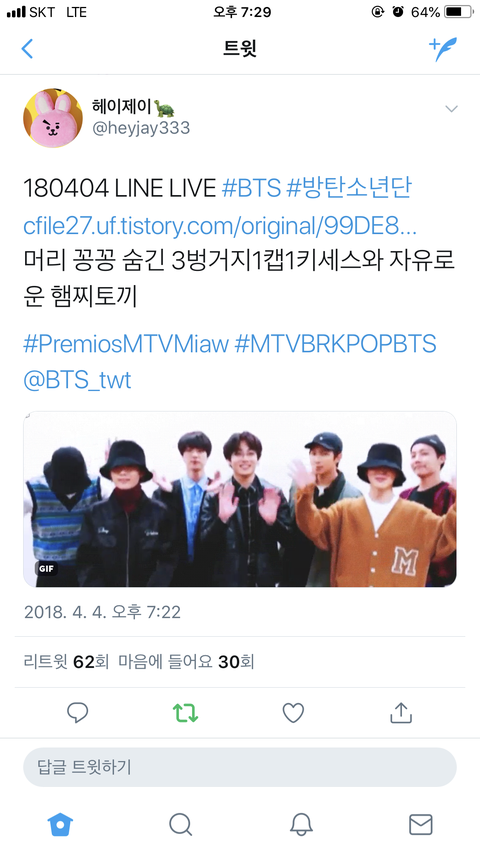Open the @BTS_twt mention
This screenshot has width=480, height=853.
click(x=77, y=380)
